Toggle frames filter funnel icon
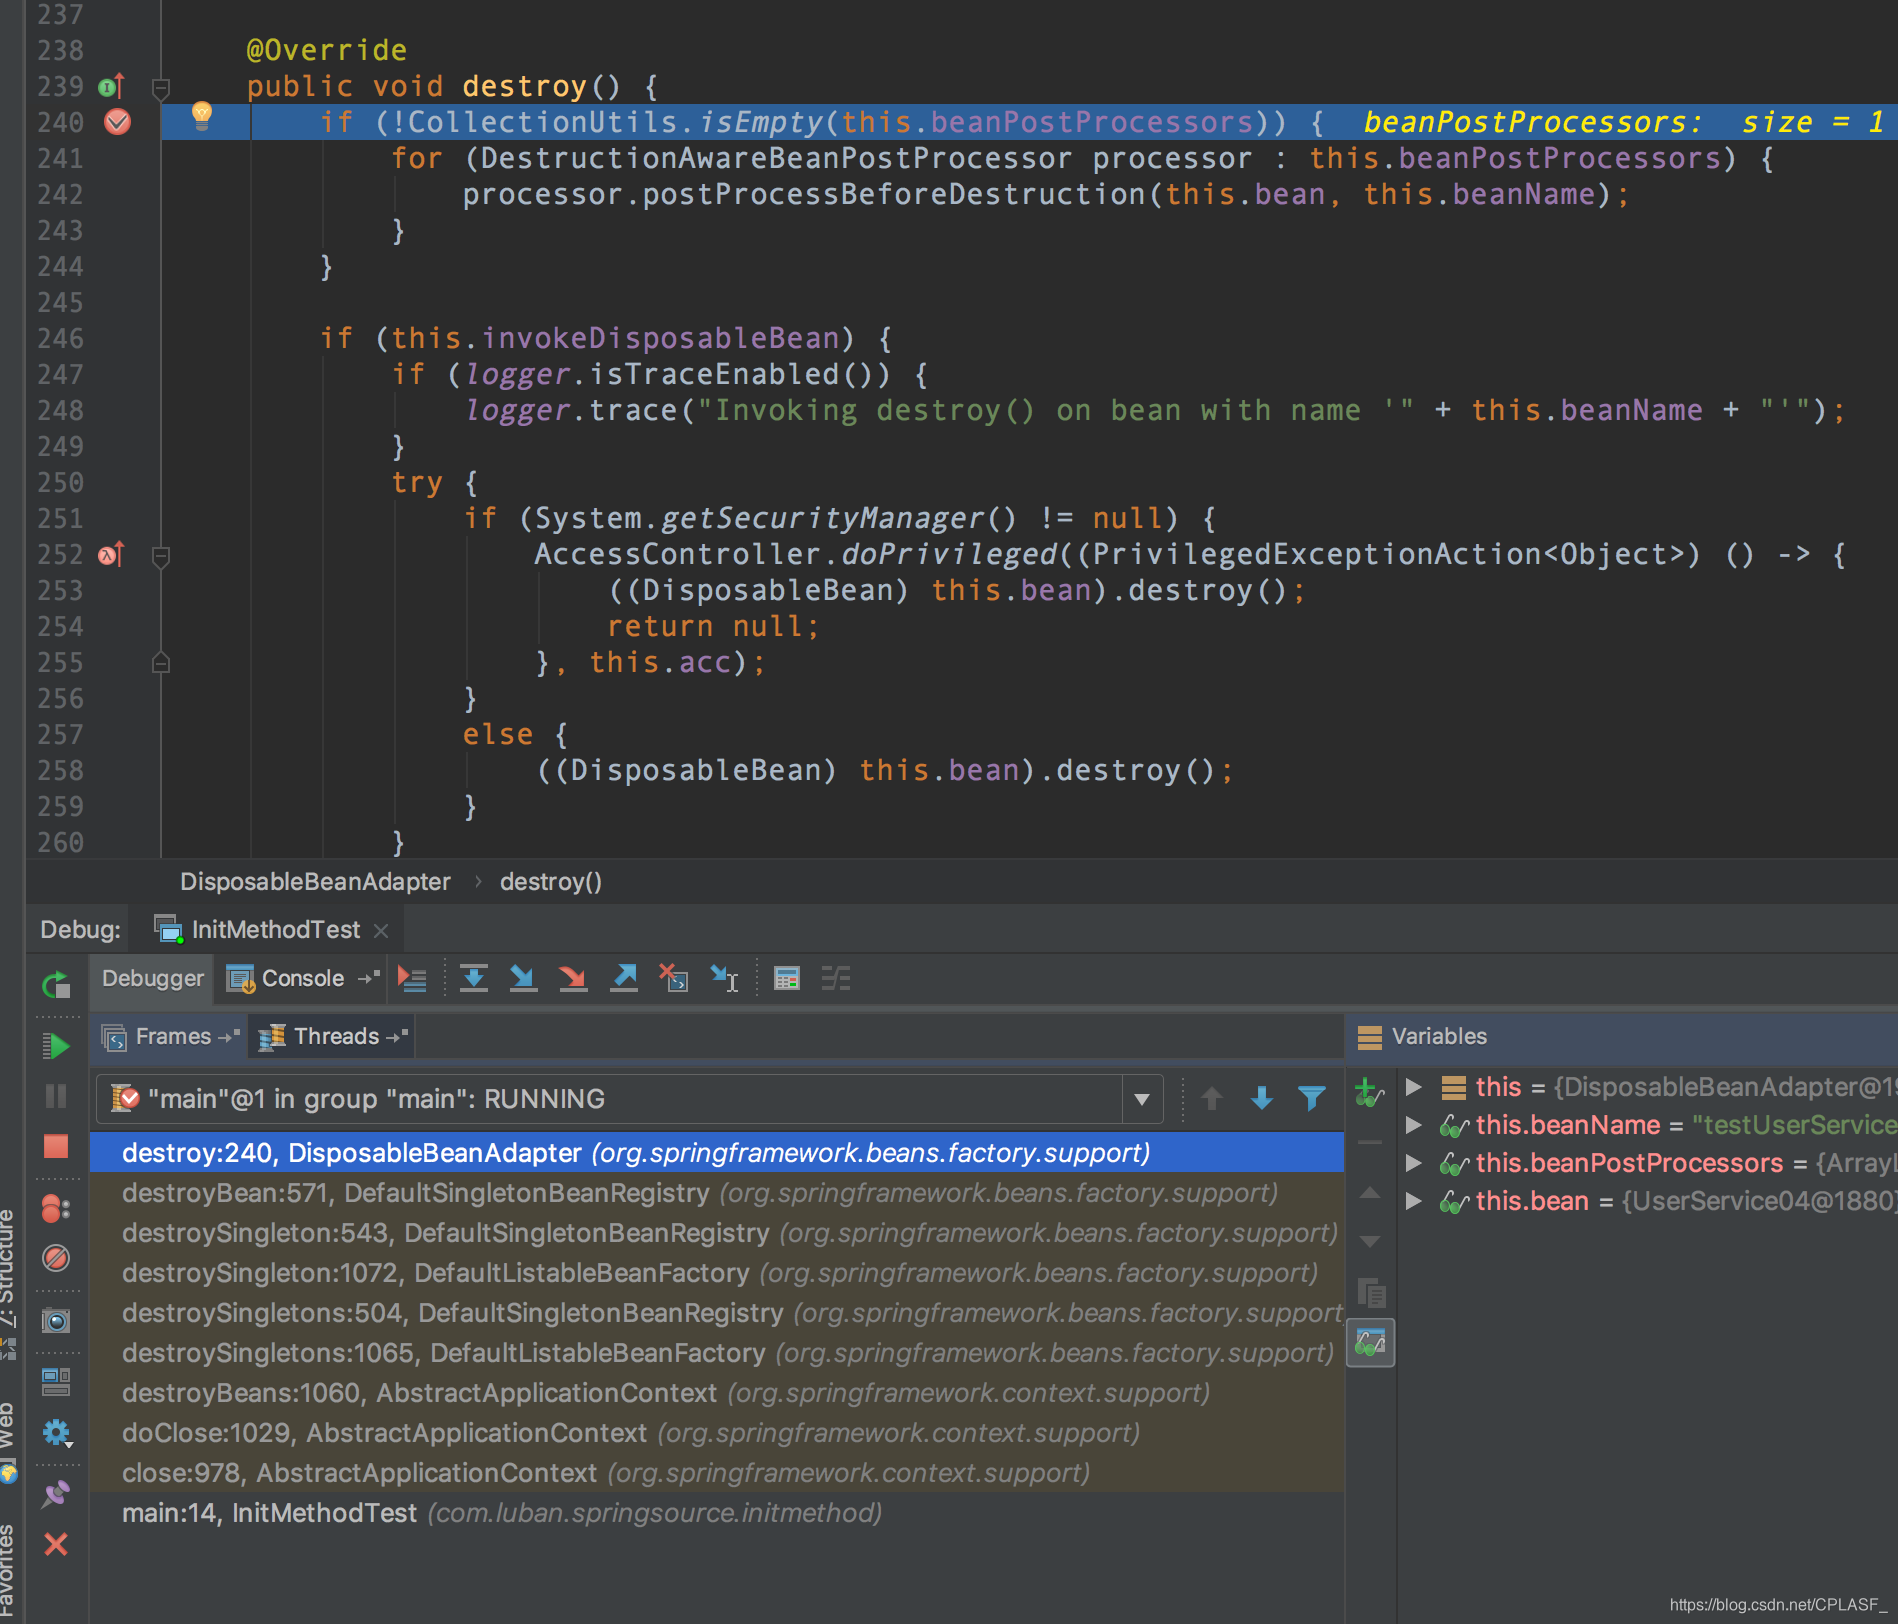Viewport: 1898px width, 1624px height. [1312, 1099]
